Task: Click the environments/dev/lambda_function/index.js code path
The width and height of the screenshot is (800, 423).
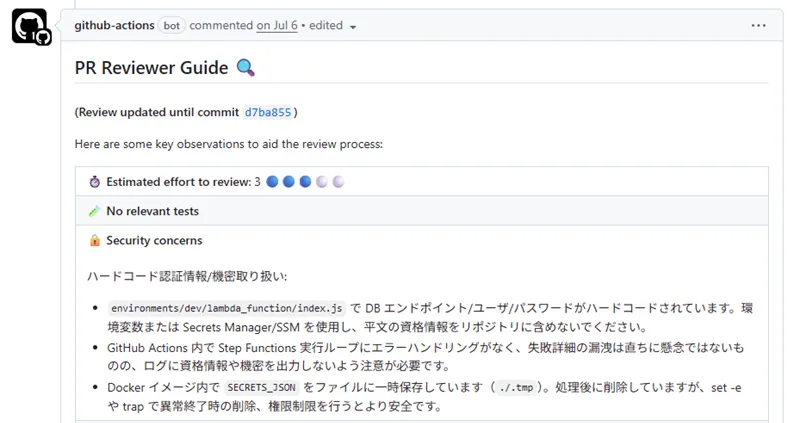Action: point(227,309)
